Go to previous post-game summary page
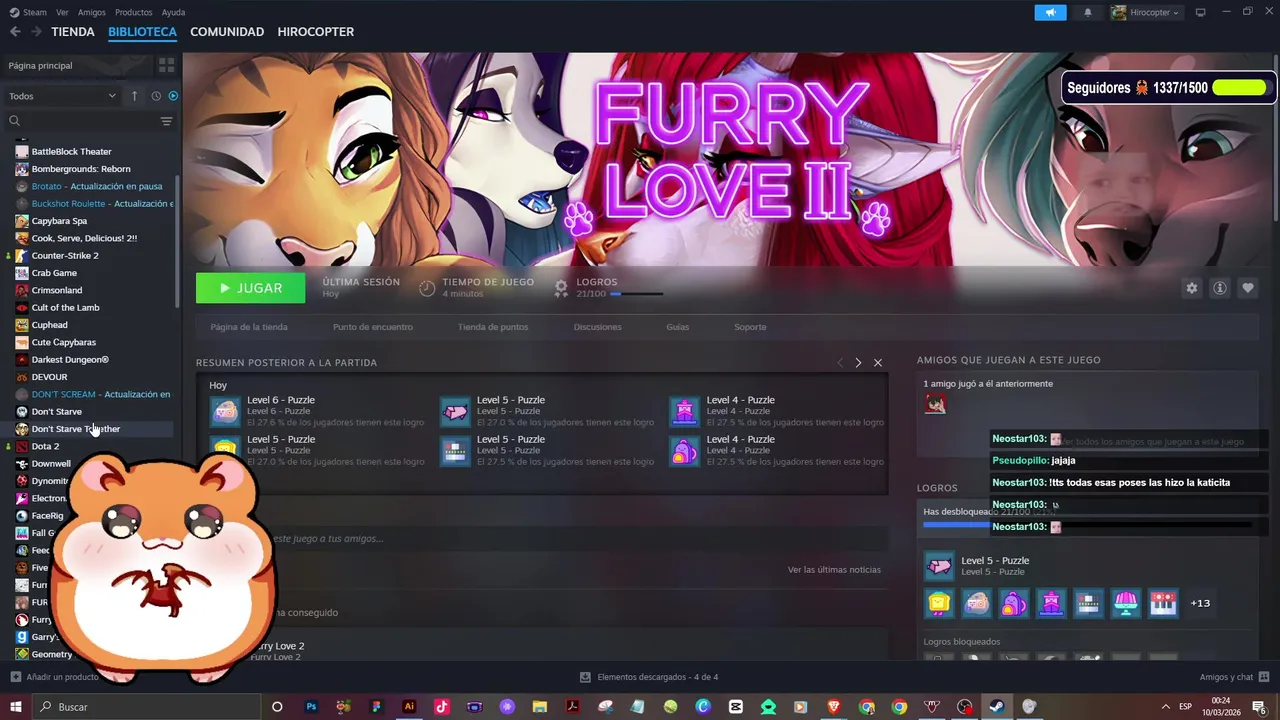 click(x=840, y=362)
